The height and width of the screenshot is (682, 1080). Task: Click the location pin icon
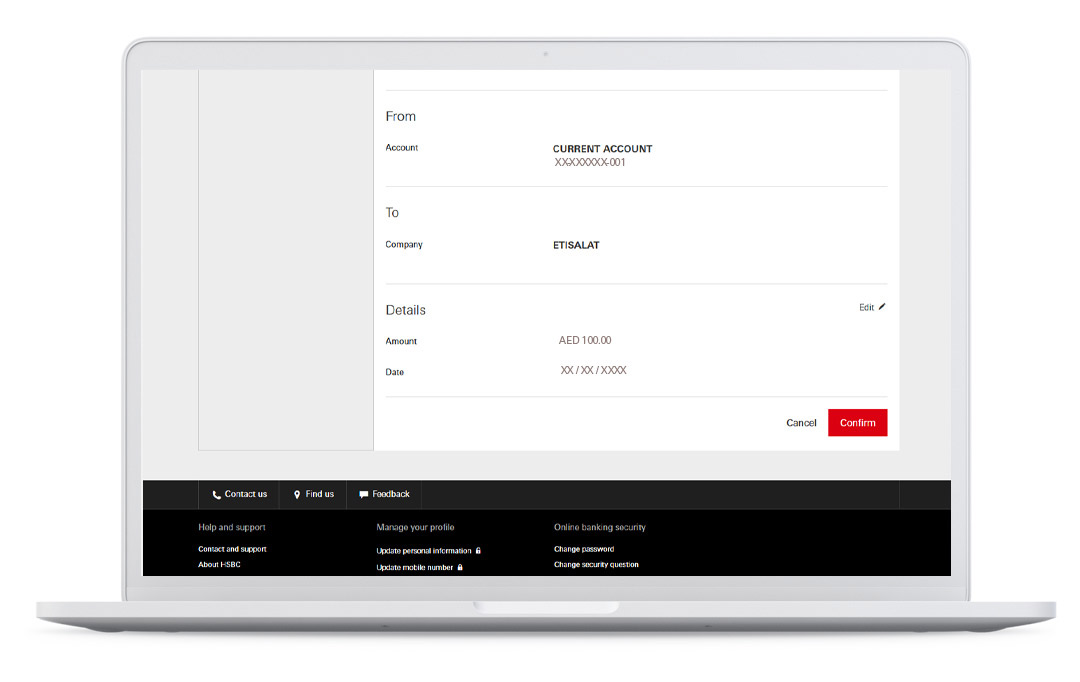pyautogui.click(x=297, y=495)
